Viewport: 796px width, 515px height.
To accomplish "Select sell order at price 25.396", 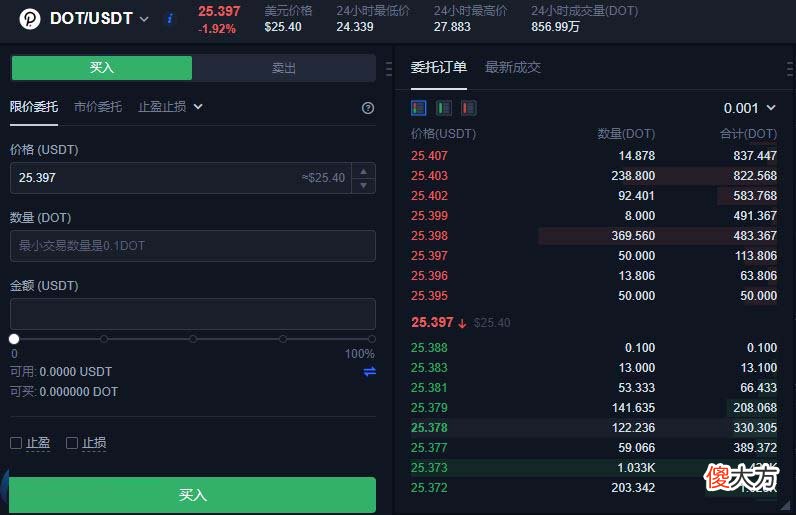I will pos(593,275).
